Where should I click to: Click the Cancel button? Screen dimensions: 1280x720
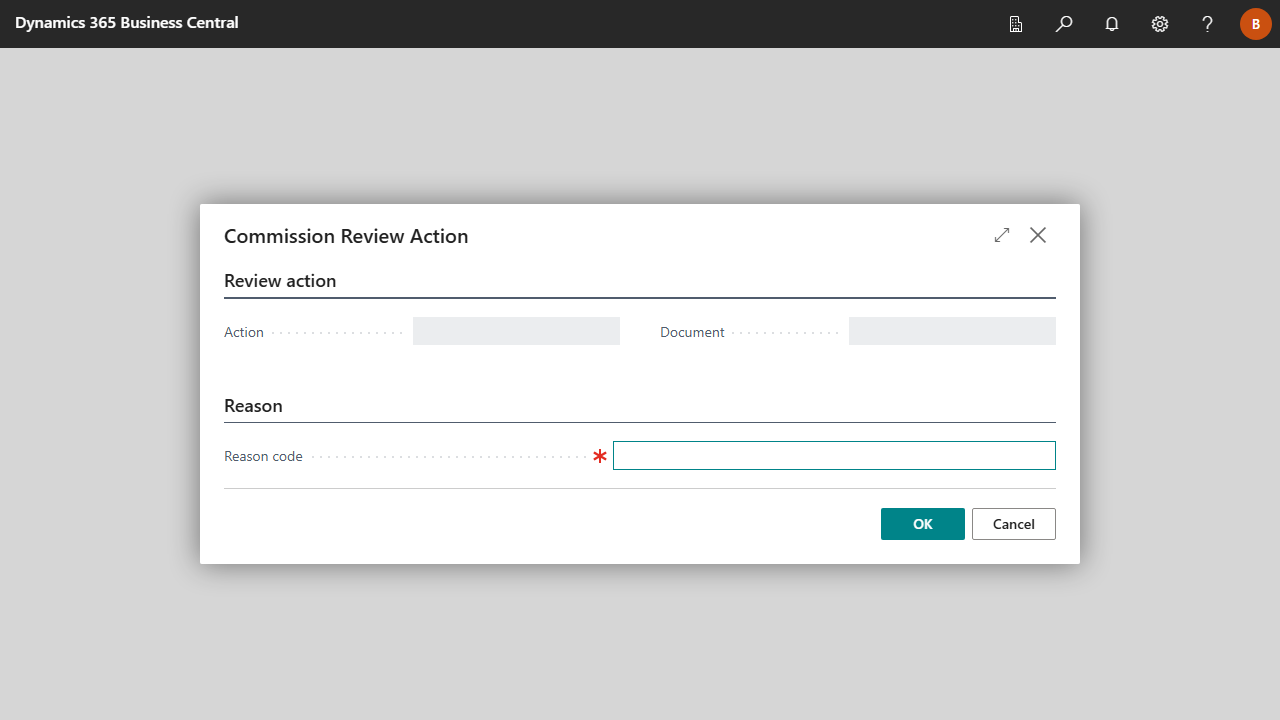click(x=1014, y=524)
